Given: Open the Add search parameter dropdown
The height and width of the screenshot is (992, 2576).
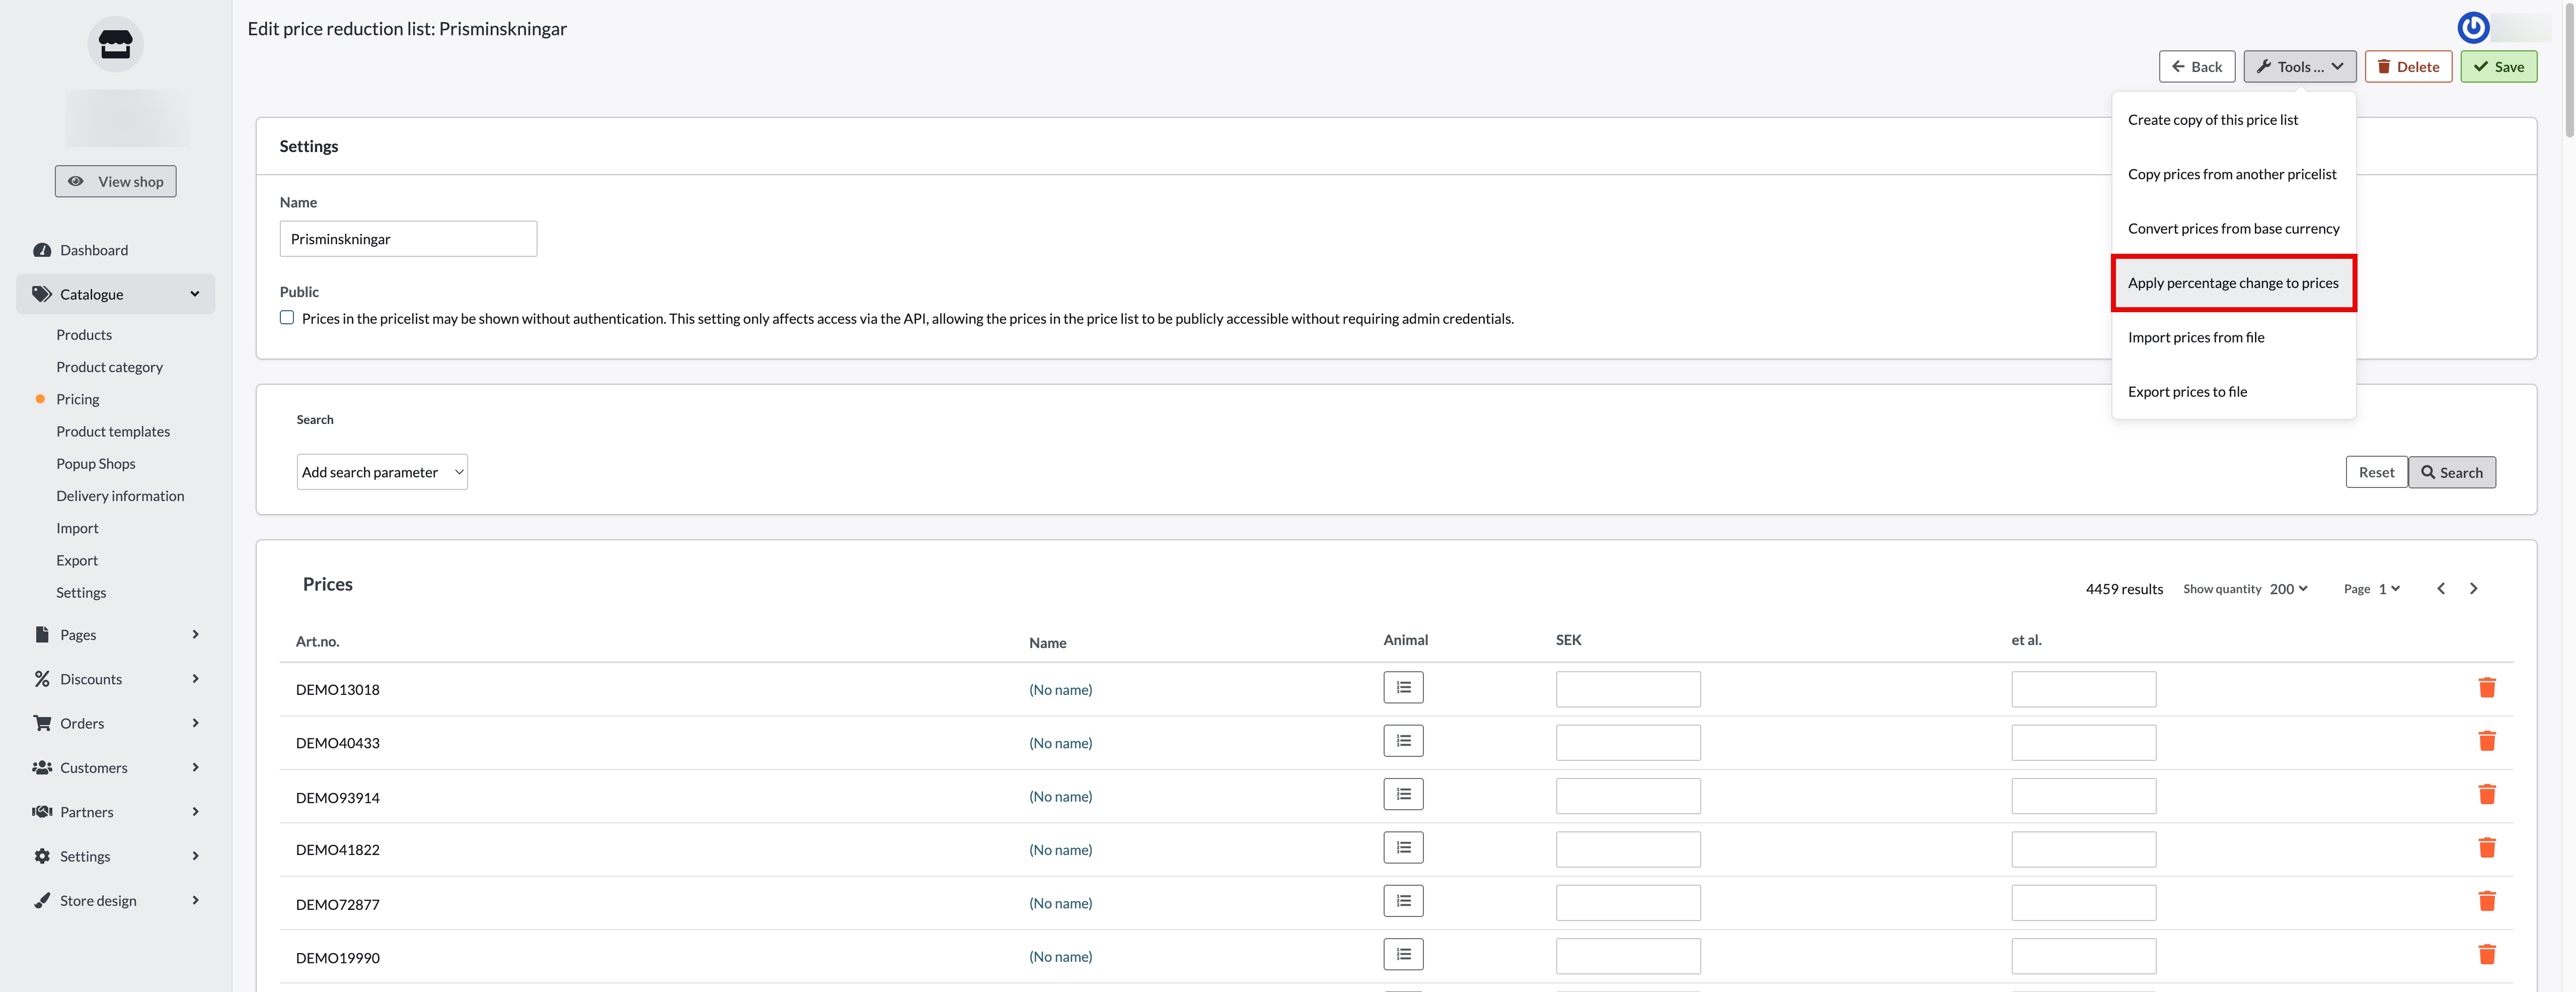Looking at the screenshot, I should point(382,472).
